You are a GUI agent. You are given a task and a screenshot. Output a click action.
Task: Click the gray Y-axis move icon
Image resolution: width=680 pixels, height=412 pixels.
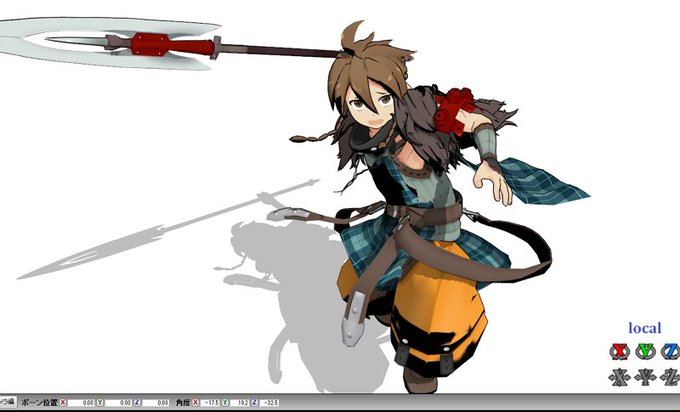click(x=645, y=377)
